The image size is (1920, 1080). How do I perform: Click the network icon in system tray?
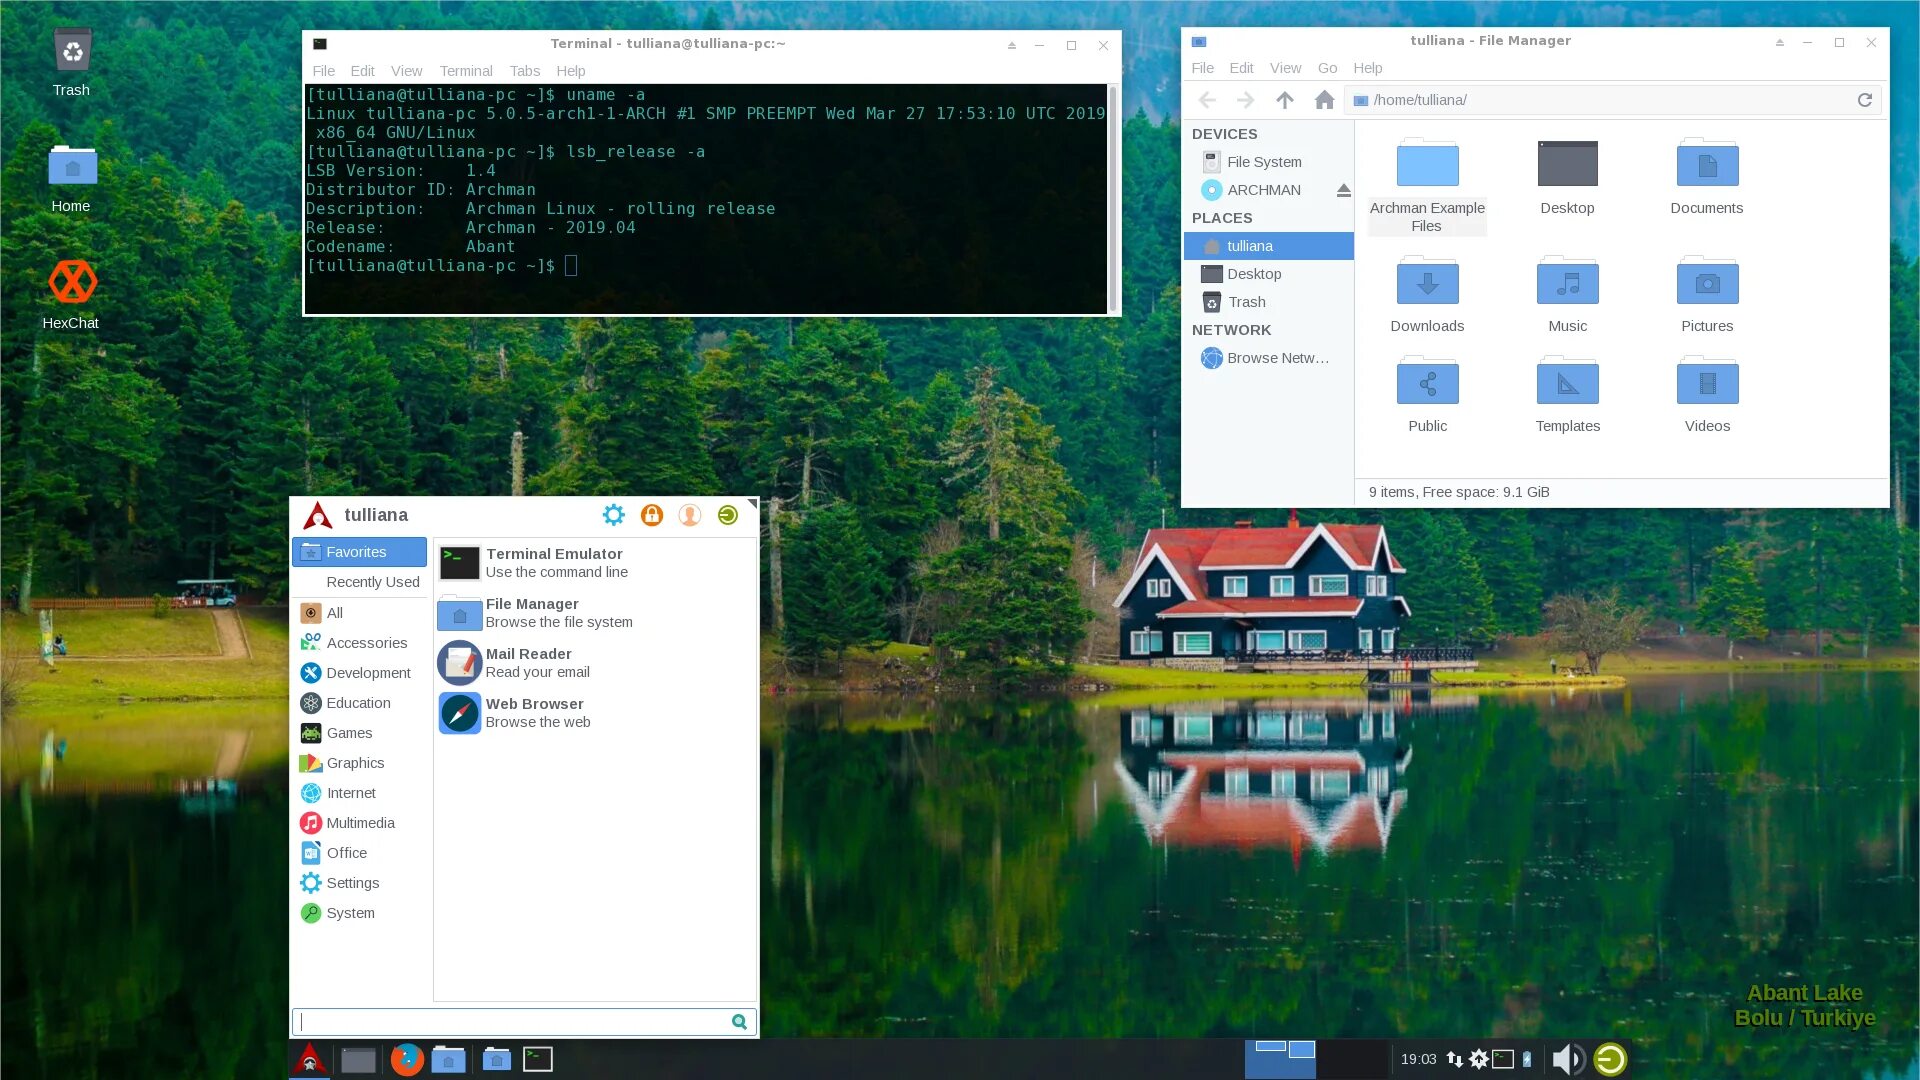click(1455, 1059)
